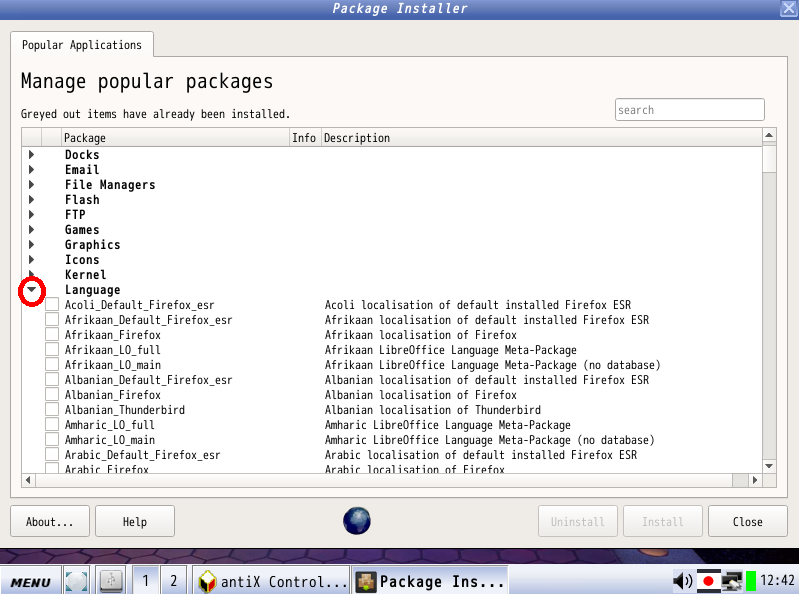Check Arabic_Default_Firefox_esr checkbox
This screenshot has width=799, height=594.
pyautogui.click(x=52, y=454)
